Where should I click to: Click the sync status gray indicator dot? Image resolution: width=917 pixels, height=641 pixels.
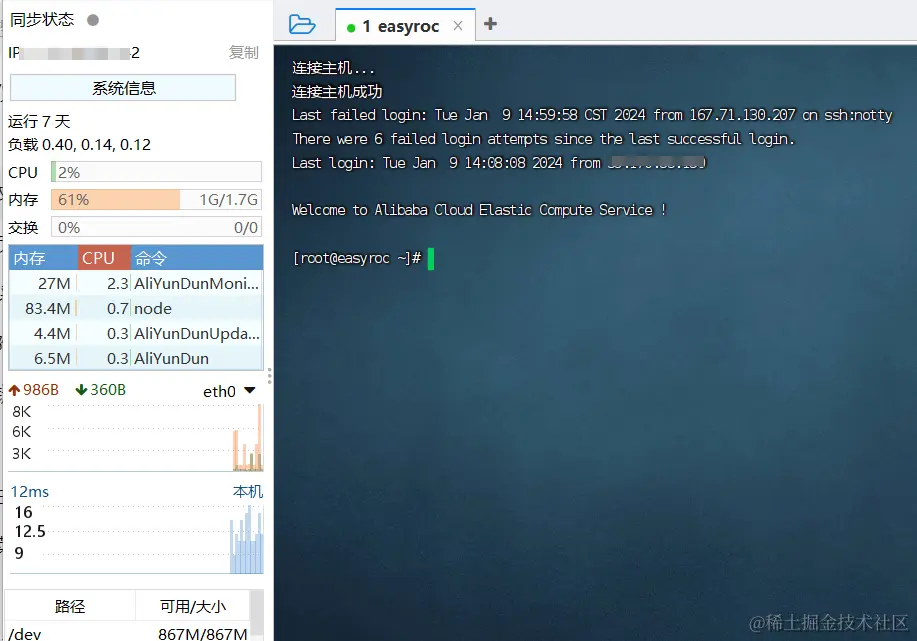[92, 20]
